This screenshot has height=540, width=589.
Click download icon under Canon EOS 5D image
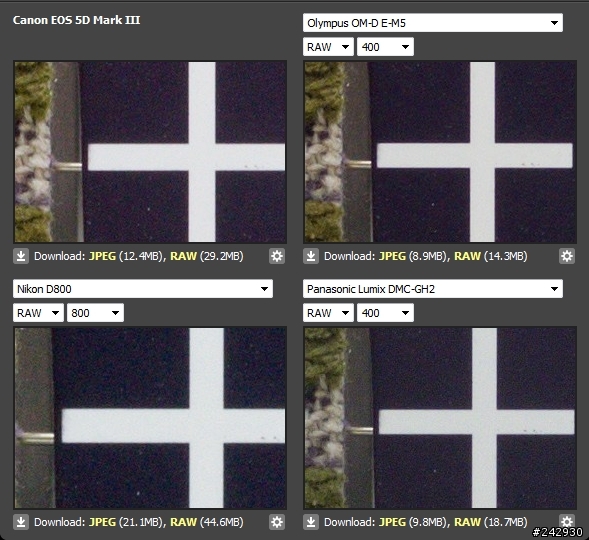[x=21, y=256]
